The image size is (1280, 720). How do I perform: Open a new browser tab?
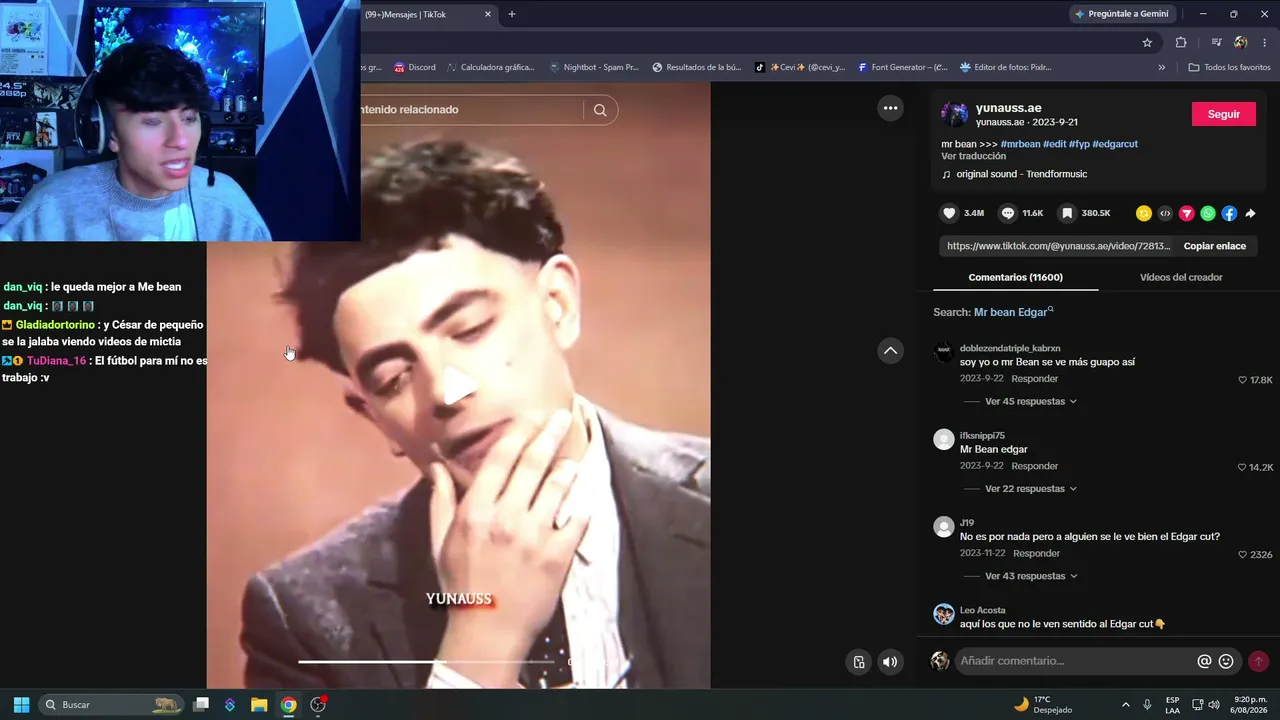tap(512, 14)
